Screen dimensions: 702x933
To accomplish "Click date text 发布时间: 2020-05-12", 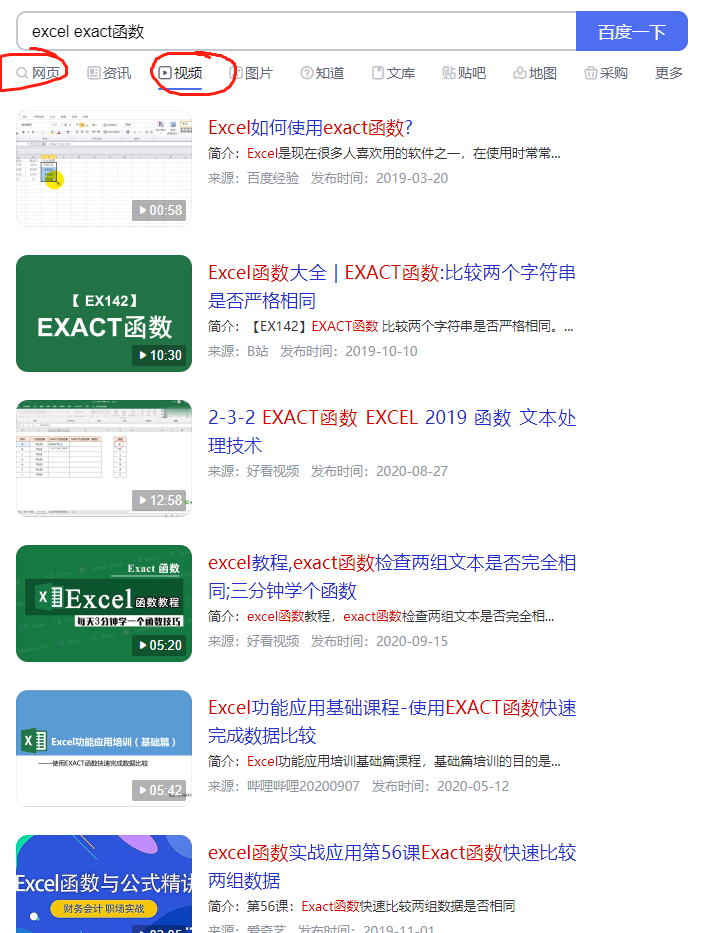I will 440,787.
